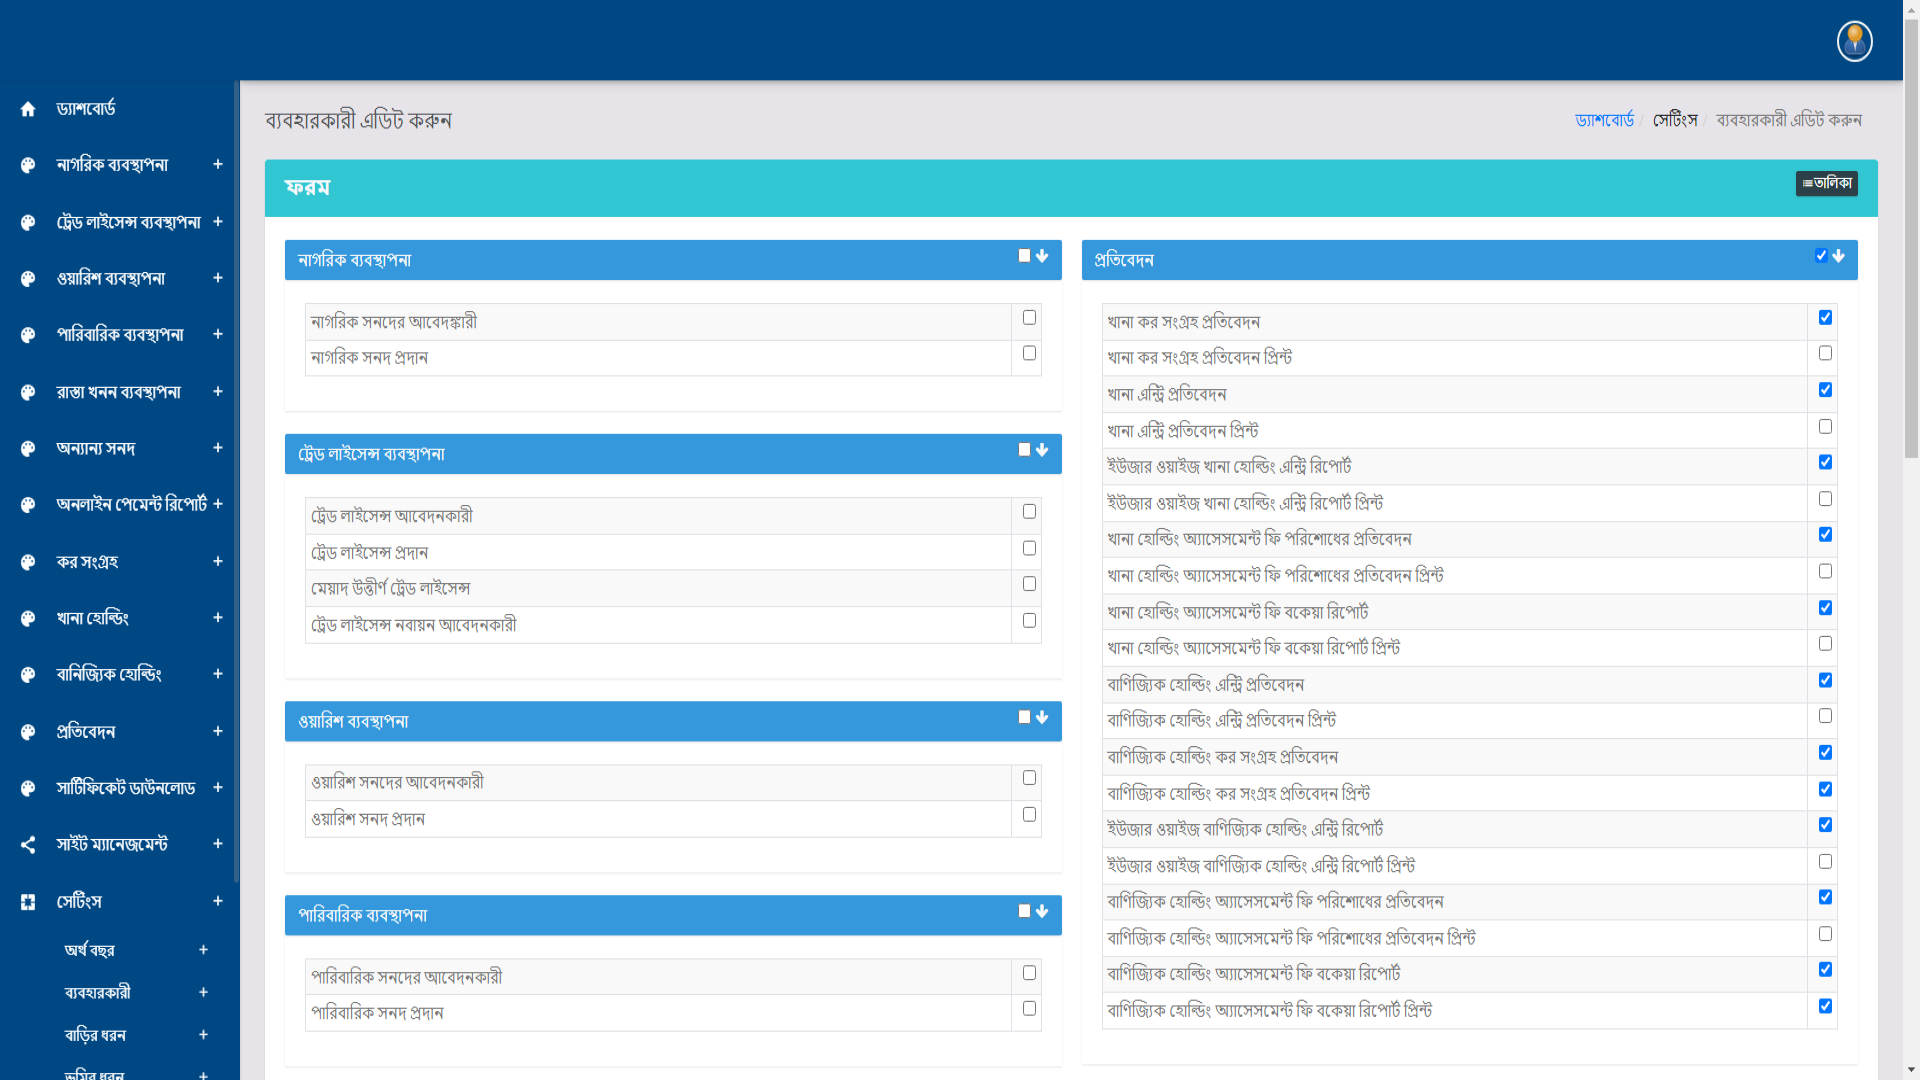This screenshot has width=1920, height=1080.
Task: Expand the অর্থ বছর submenu plus
Action: (x=203, y=950)
